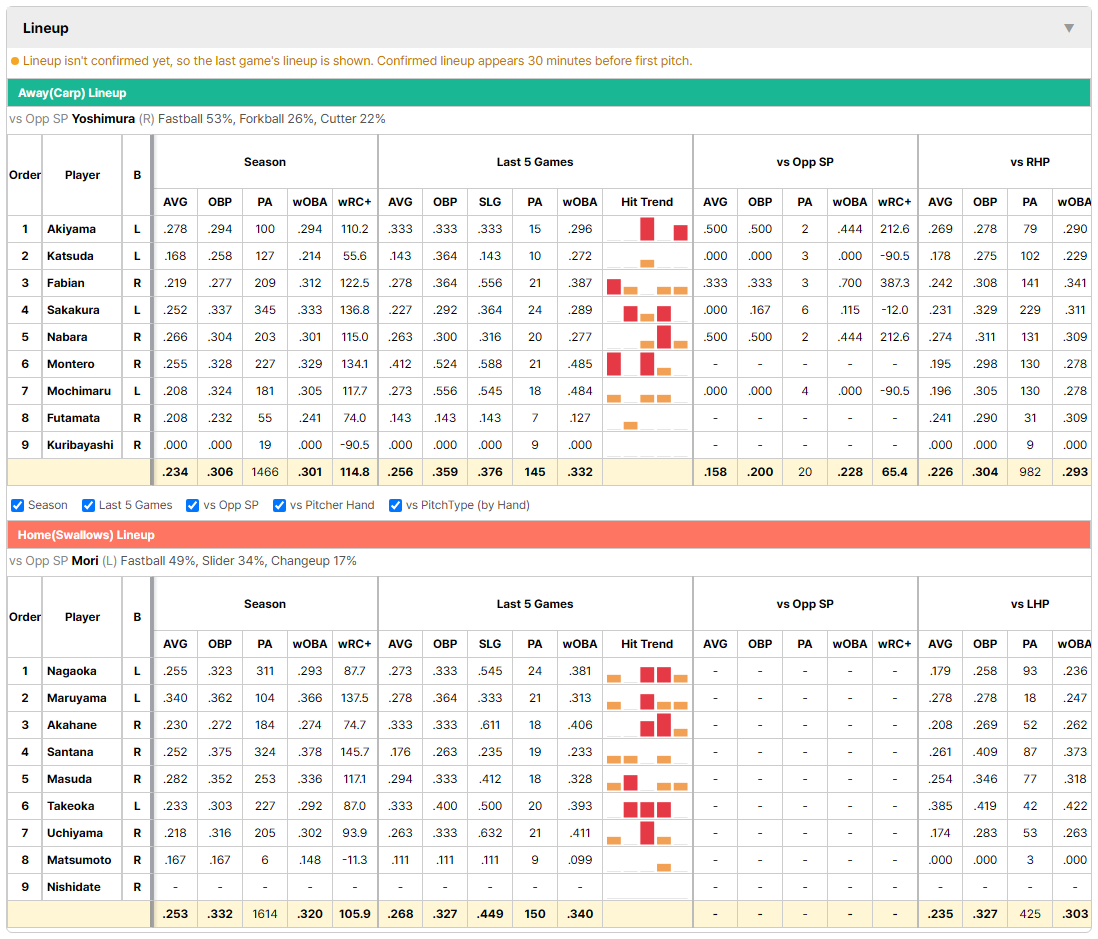The image size is (1098, 939).
Task: Click Akiyama's hit trend chart
Action: pos(647,229)
